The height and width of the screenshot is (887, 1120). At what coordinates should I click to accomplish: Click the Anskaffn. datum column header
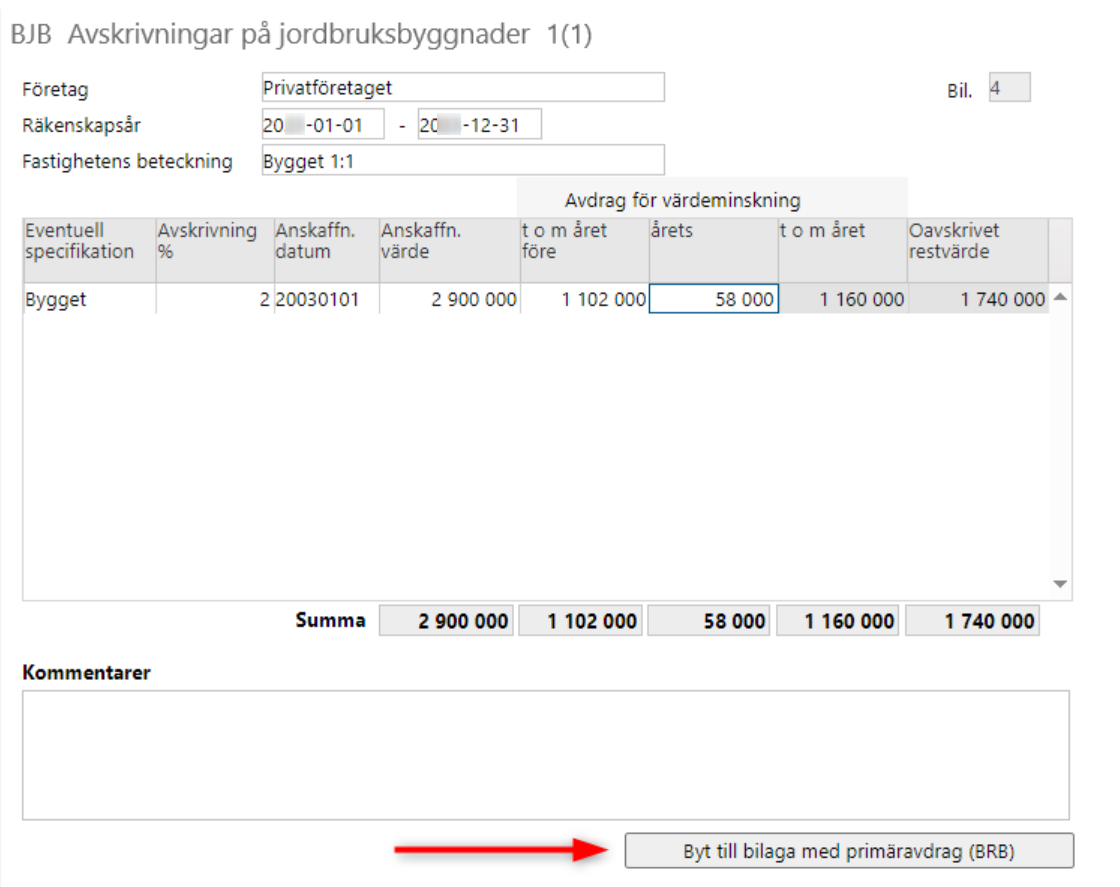tap(326, 250)
